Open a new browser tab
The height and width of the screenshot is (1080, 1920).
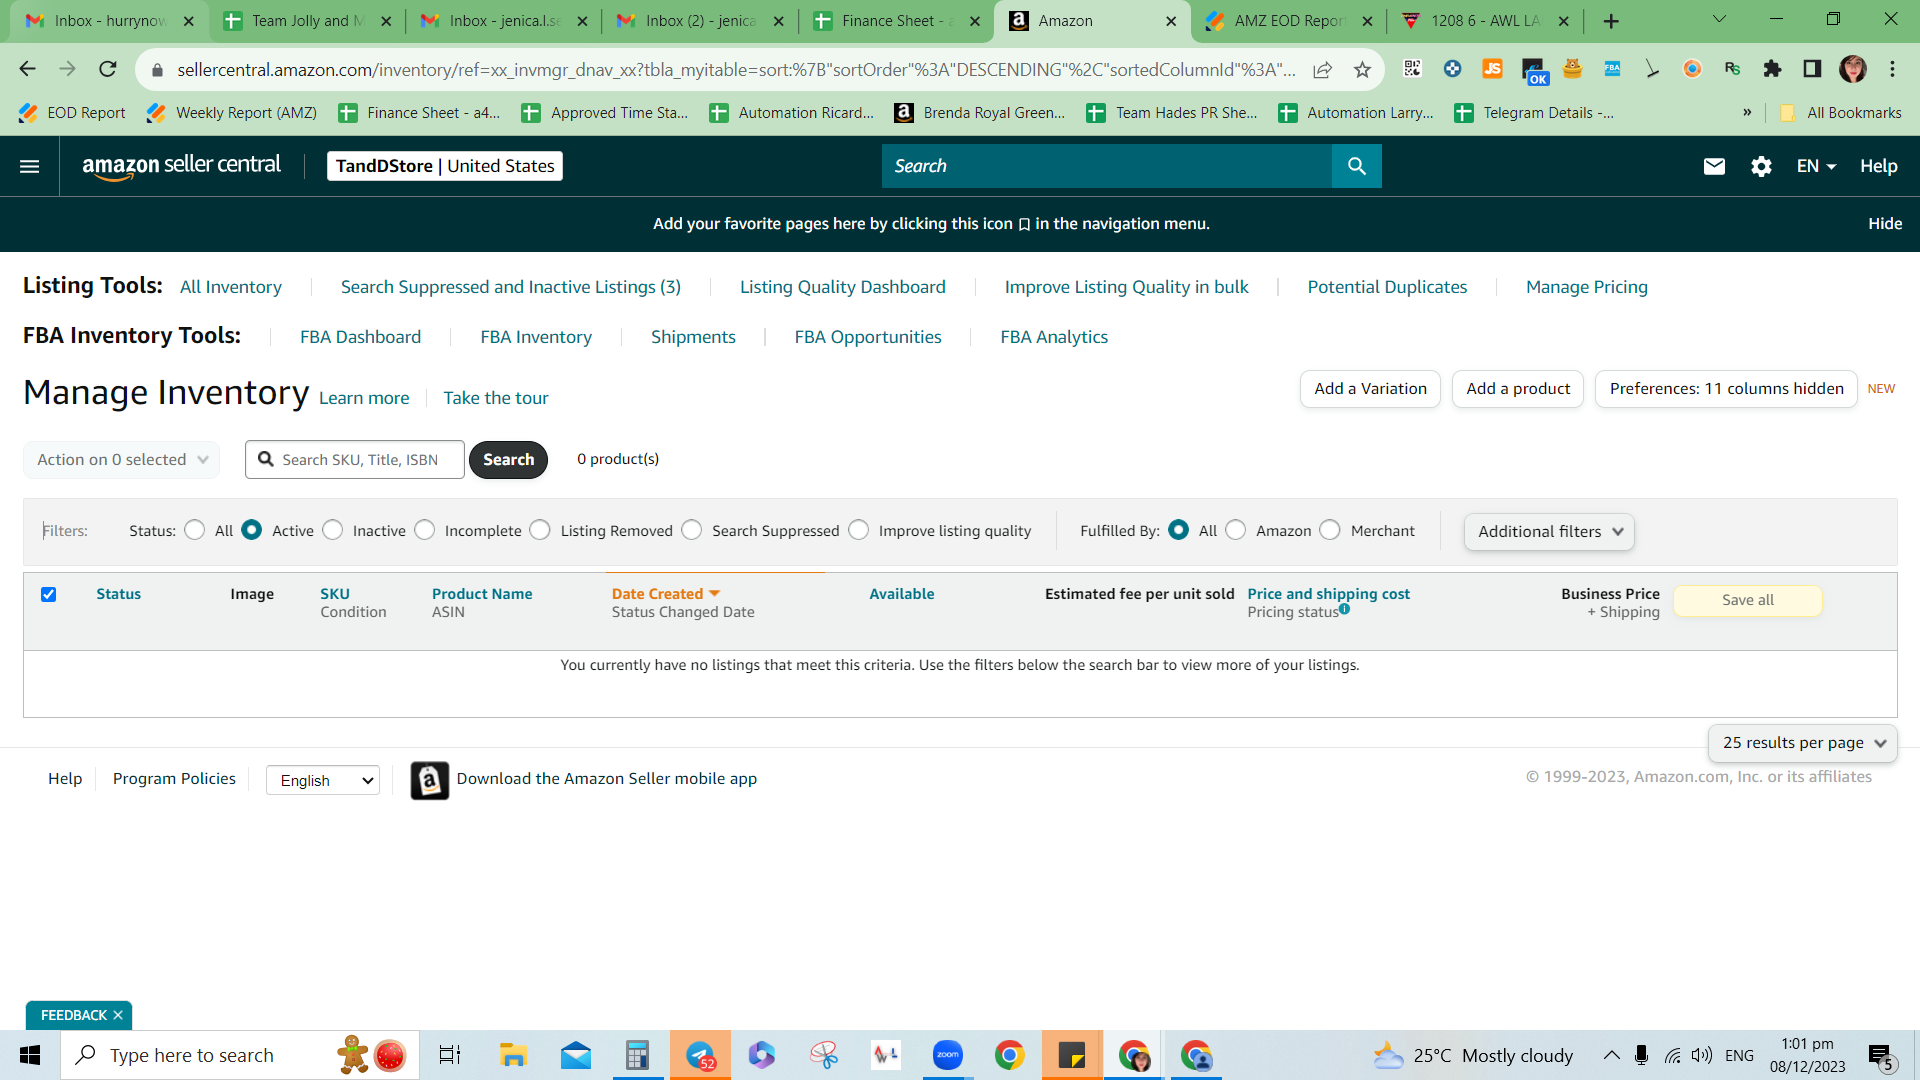pyautogui.click(x=1611, y=21)
